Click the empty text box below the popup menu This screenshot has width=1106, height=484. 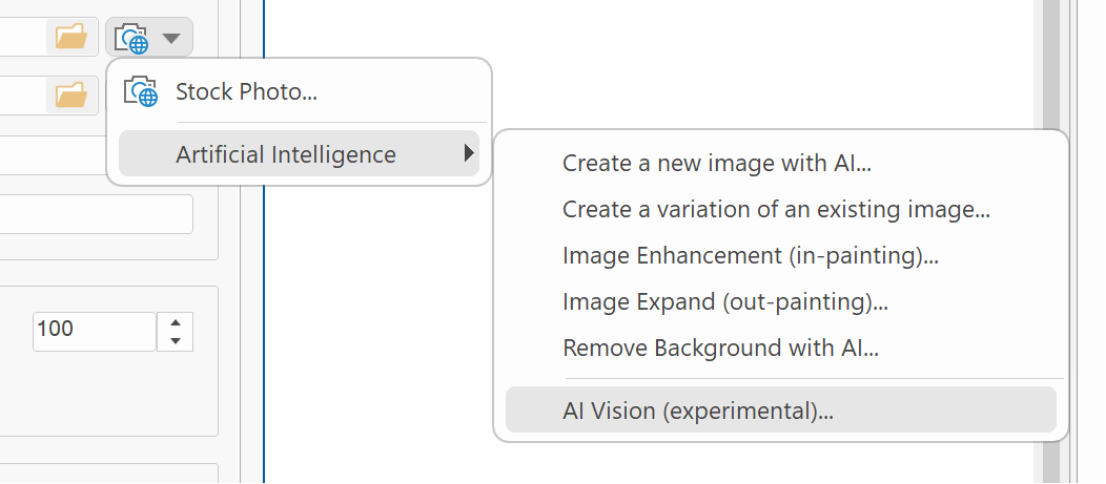(x=96, y=214)
